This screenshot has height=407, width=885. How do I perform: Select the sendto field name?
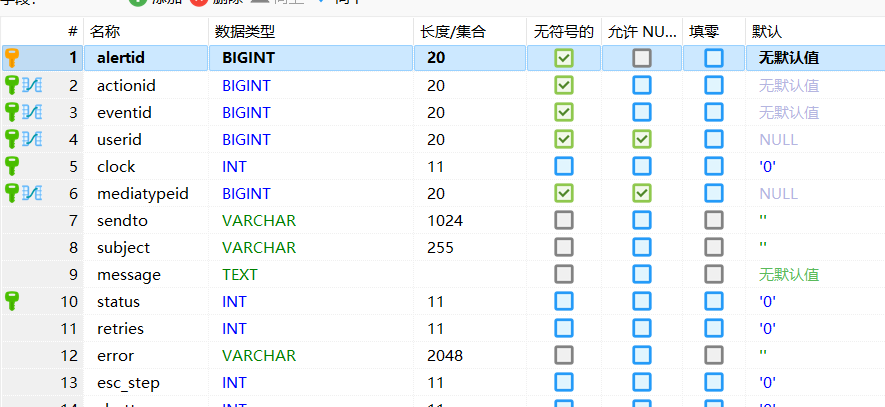[122, 221]
